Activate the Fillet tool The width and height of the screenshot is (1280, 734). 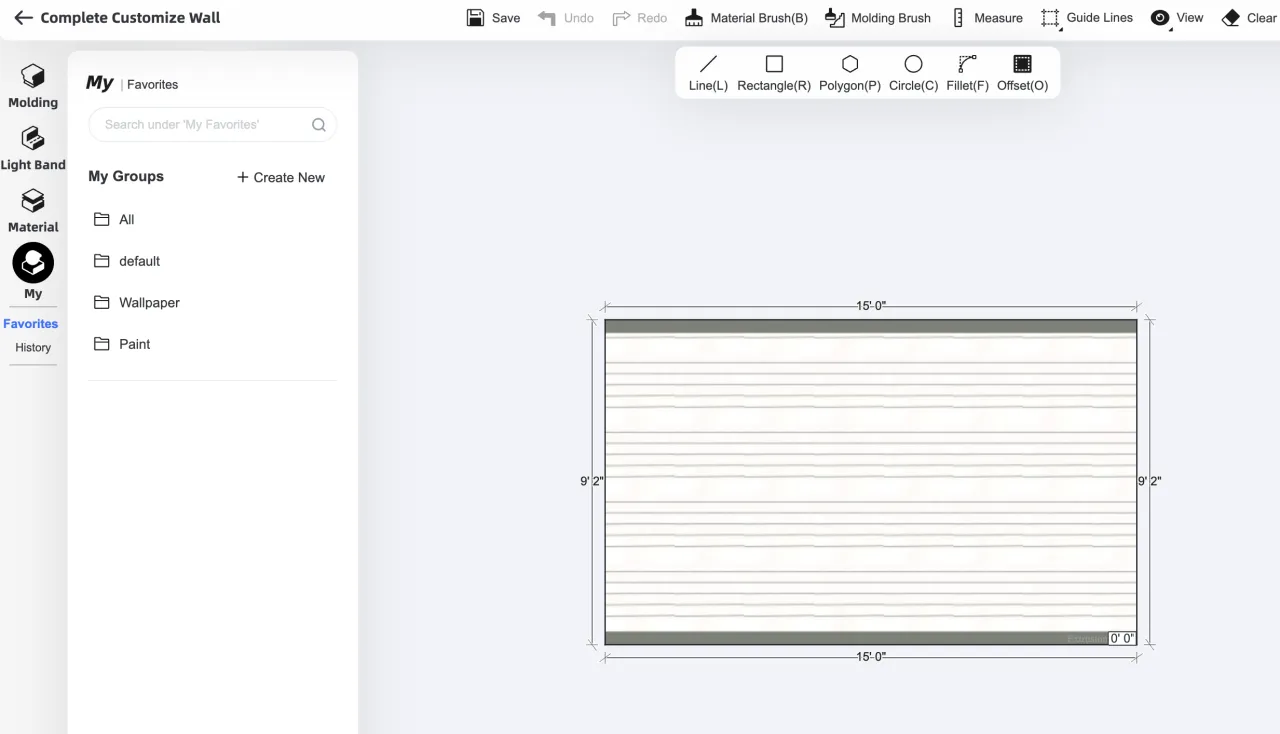click(967, 73)
